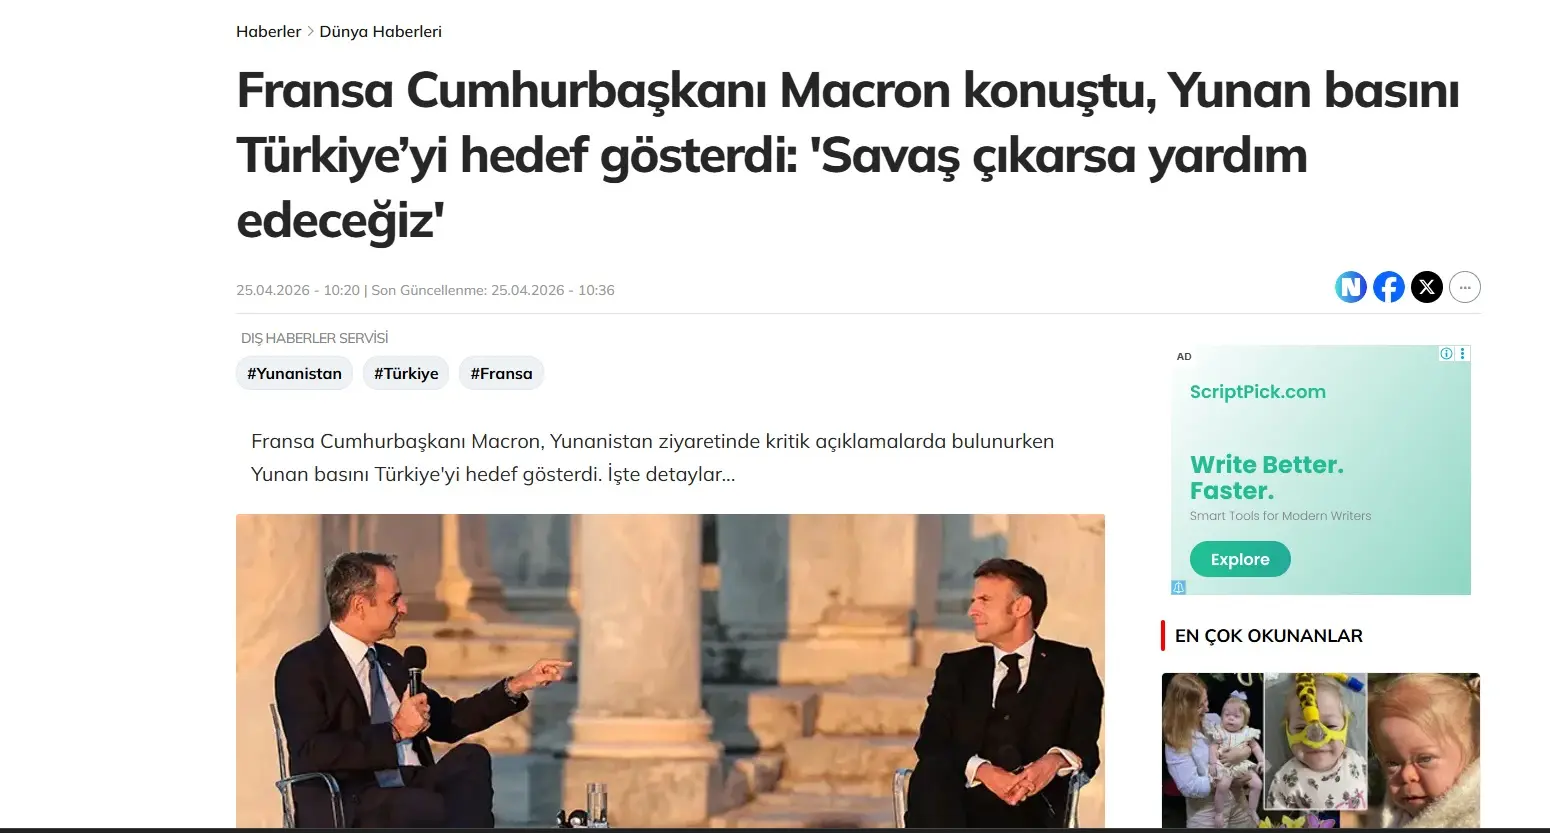Open the three-dot more sharing options
The height and width of the screenshot is (833, 1550).
[x=1465, y=288]
